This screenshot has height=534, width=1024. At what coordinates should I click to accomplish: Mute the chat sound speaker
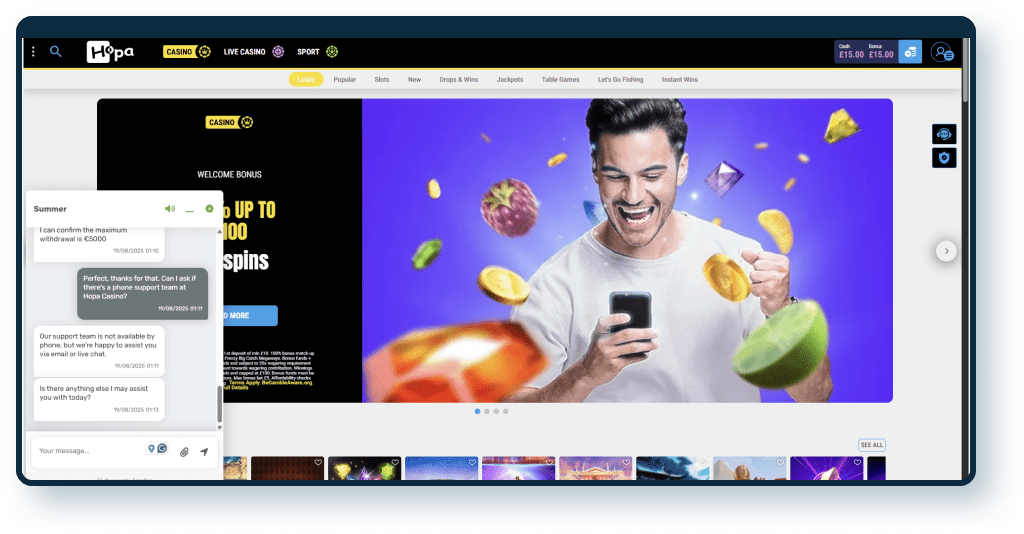tap(170, 209)
